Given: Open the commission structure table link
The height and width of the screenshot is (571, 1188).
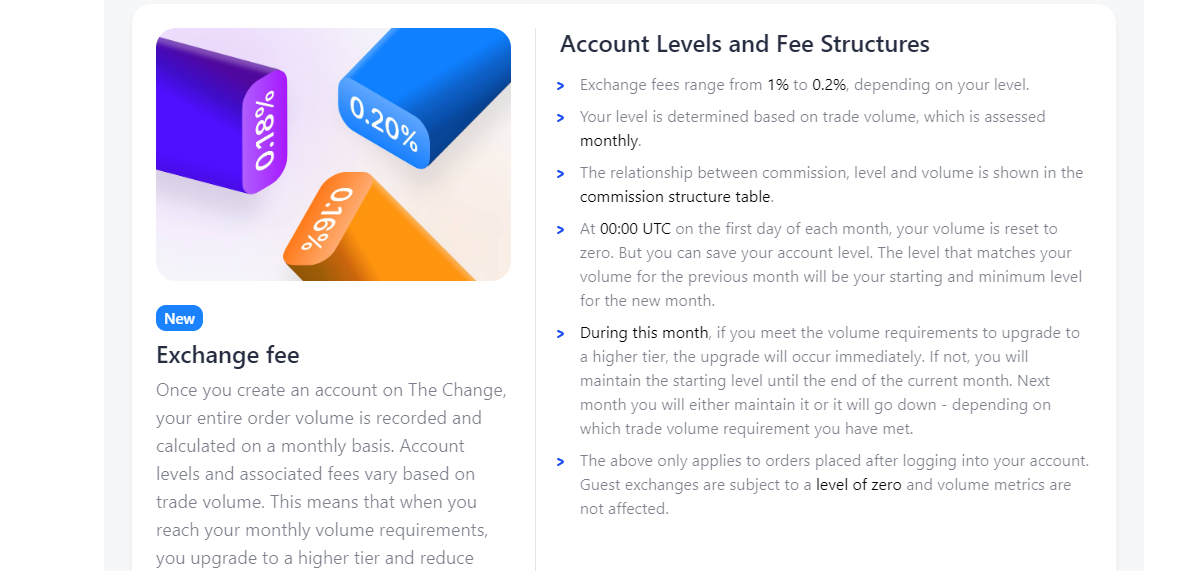Looking at the screenshot, I should click(x=675, y=197).
